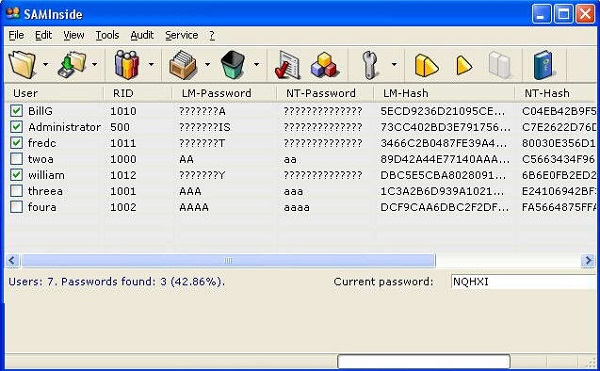The height and width of the screenshot is (371, 600).
Task: Click the scroll left arrow
Action: coord(12,261)
